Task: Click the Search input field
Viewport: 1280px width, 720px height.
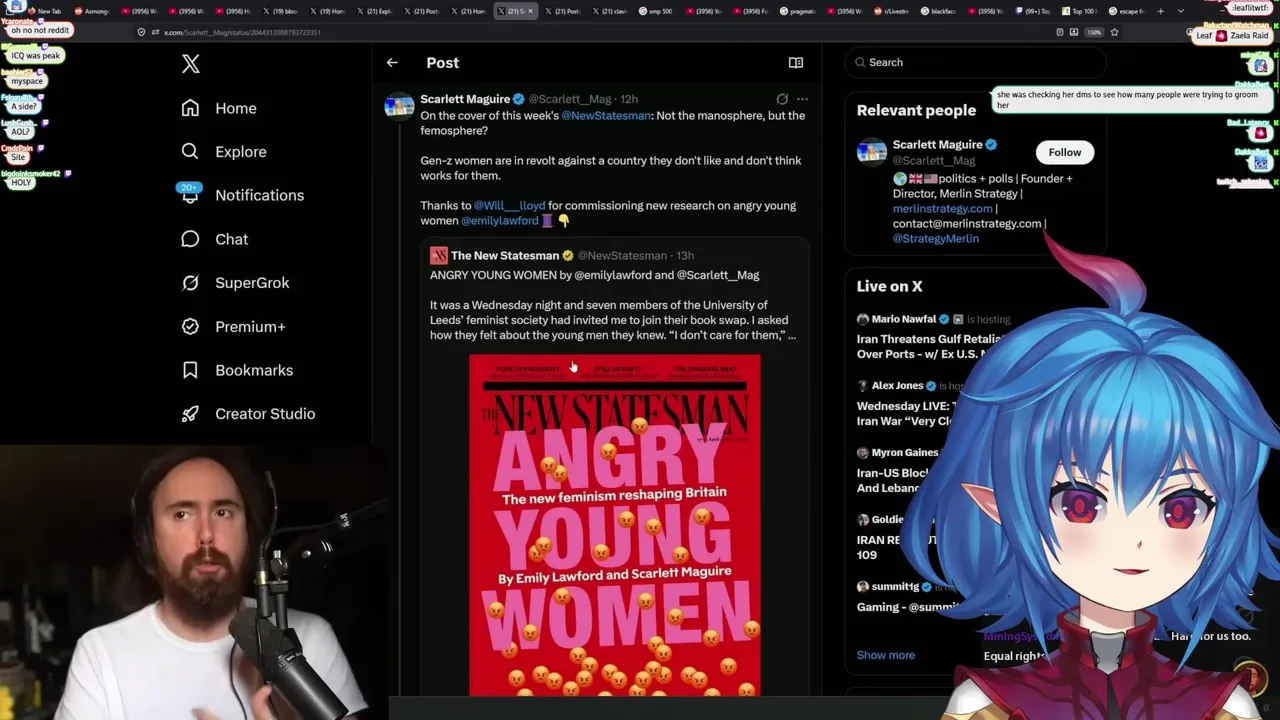Action: point(975,62)
